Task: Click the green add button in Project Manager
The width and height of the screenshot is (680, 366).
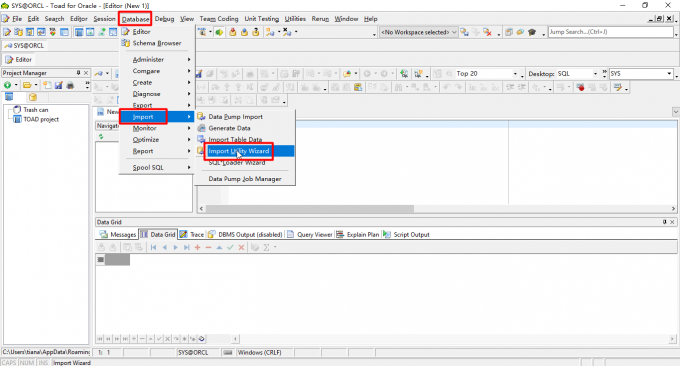Action: click(7, 85)
